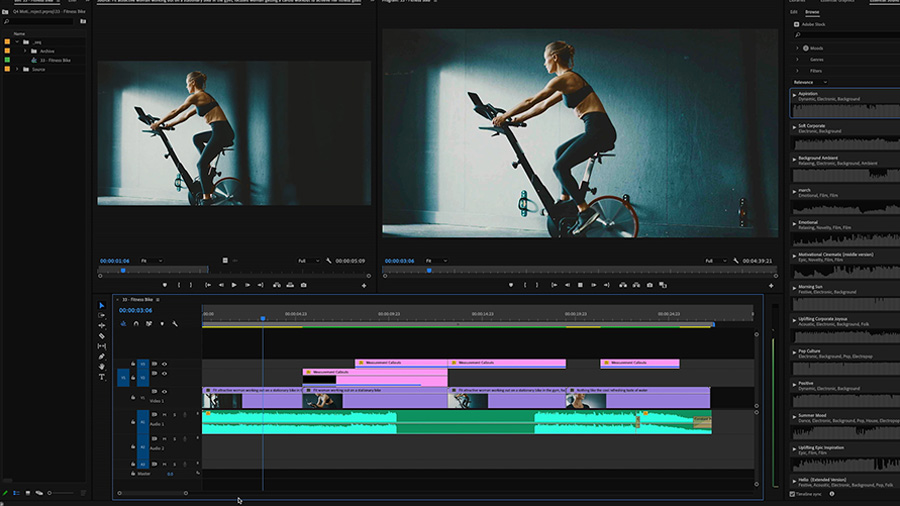Viewport: 900px width, 506px height.
Task: Open button editor plus in Program monitor
Action: tap(771, 285)
